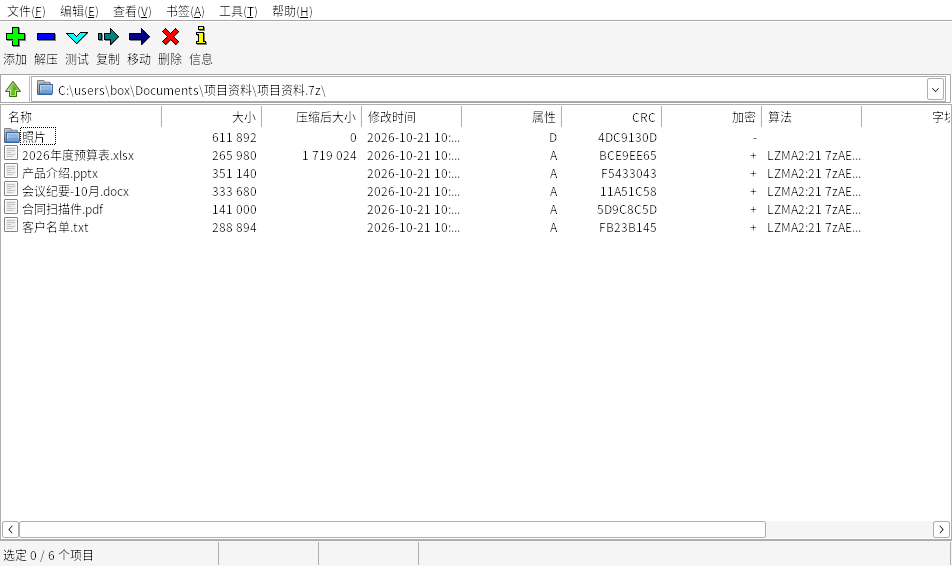Viewport: 952px width, 566px height.
Task: Click file icon of 产品介绍.pptx
Action: pos(11,171)
